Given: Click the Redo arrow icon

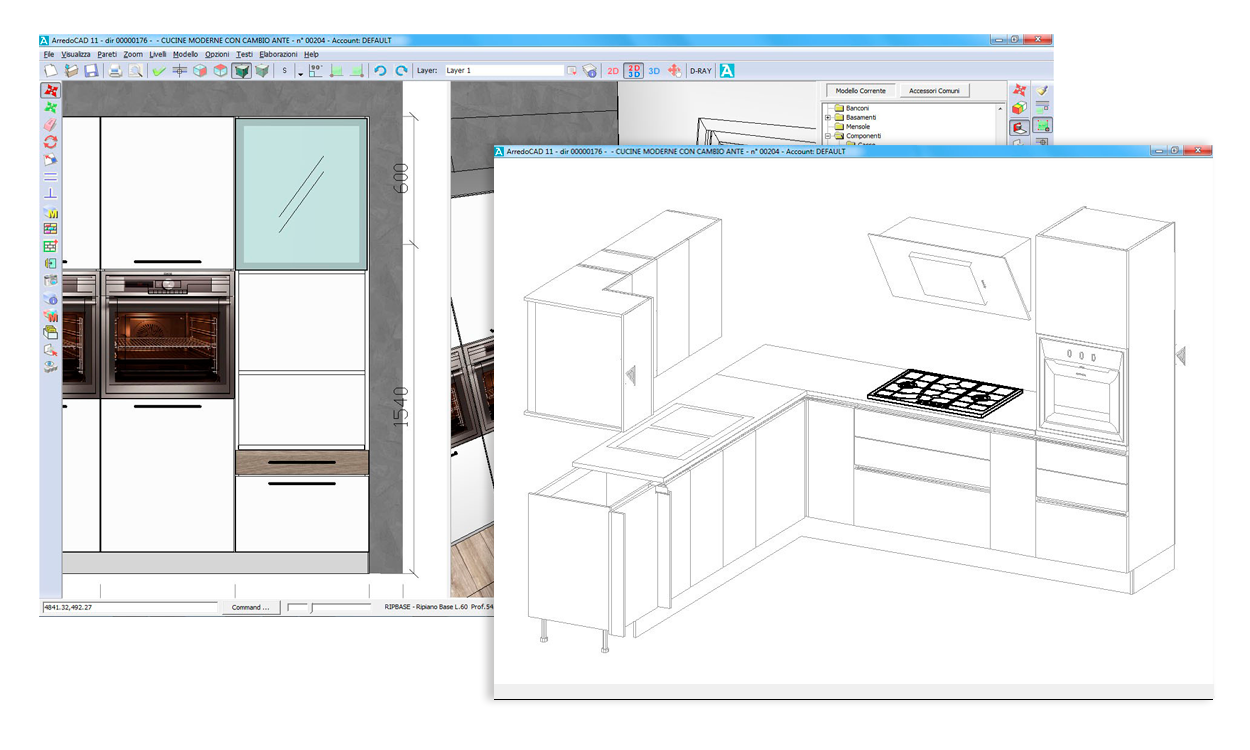Looking at the screenshot, I should [x=401, y=71].
